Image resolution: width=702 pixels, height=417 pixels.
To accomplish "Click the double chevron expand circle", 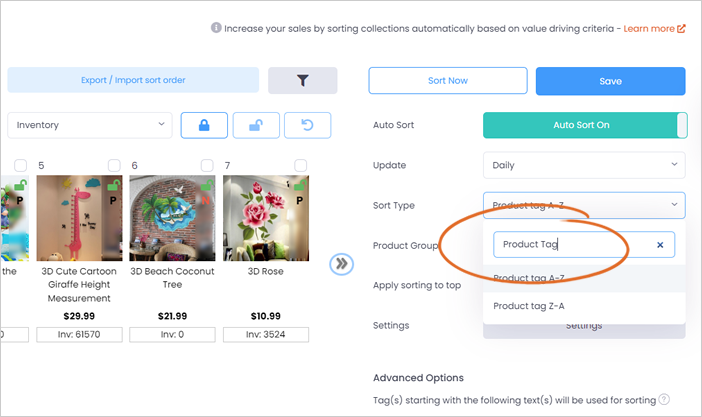I will [x=342, y=264].
